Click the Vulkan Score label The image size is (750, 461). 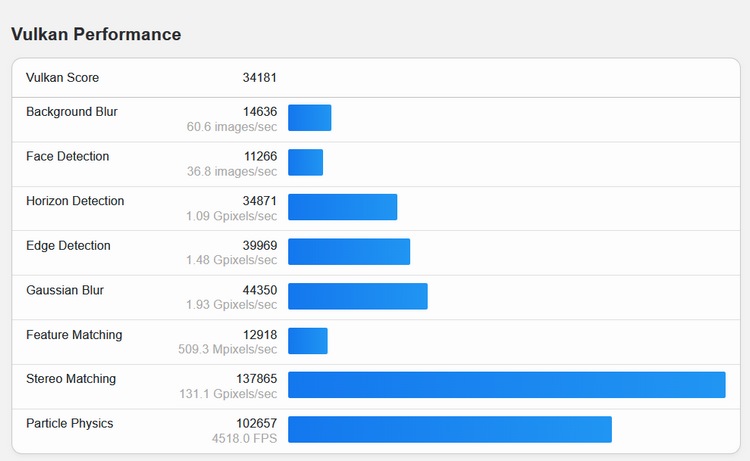click(x=62, y=78)
